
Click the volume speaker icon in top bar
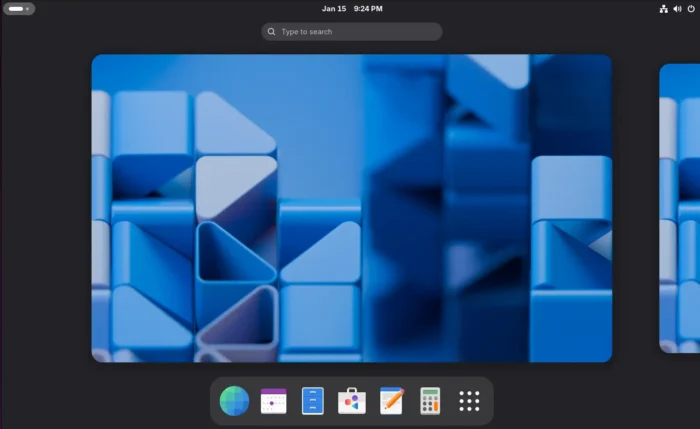tap(677, 8)
